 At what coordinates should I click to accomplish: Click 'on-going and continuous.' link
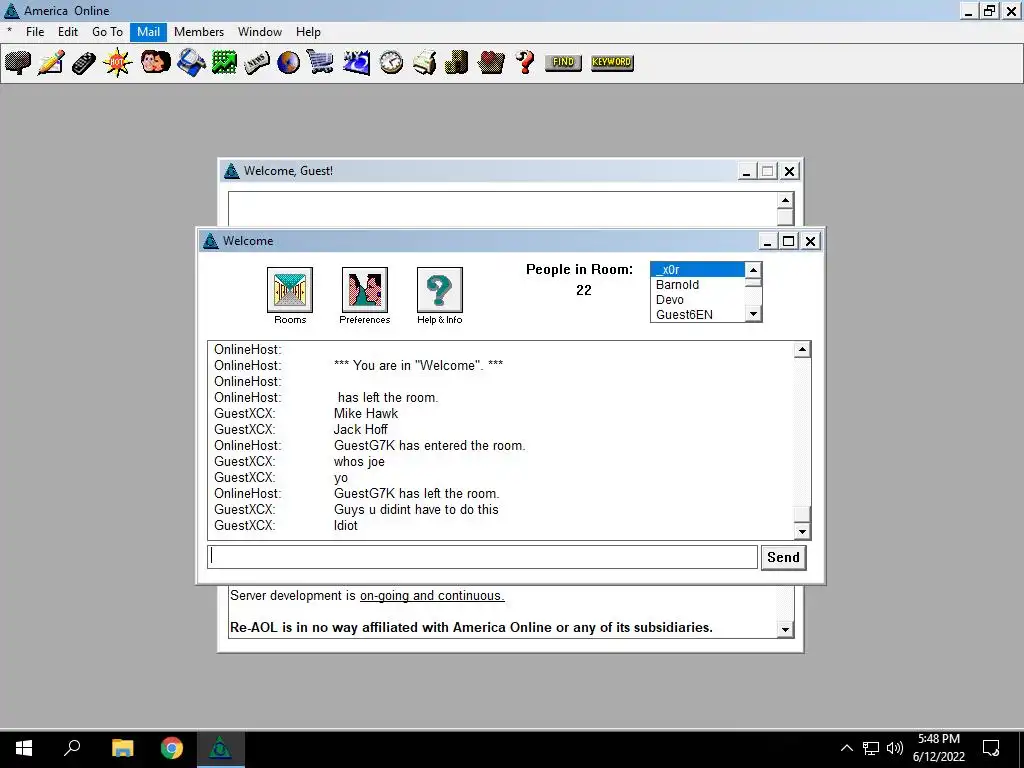432,596
